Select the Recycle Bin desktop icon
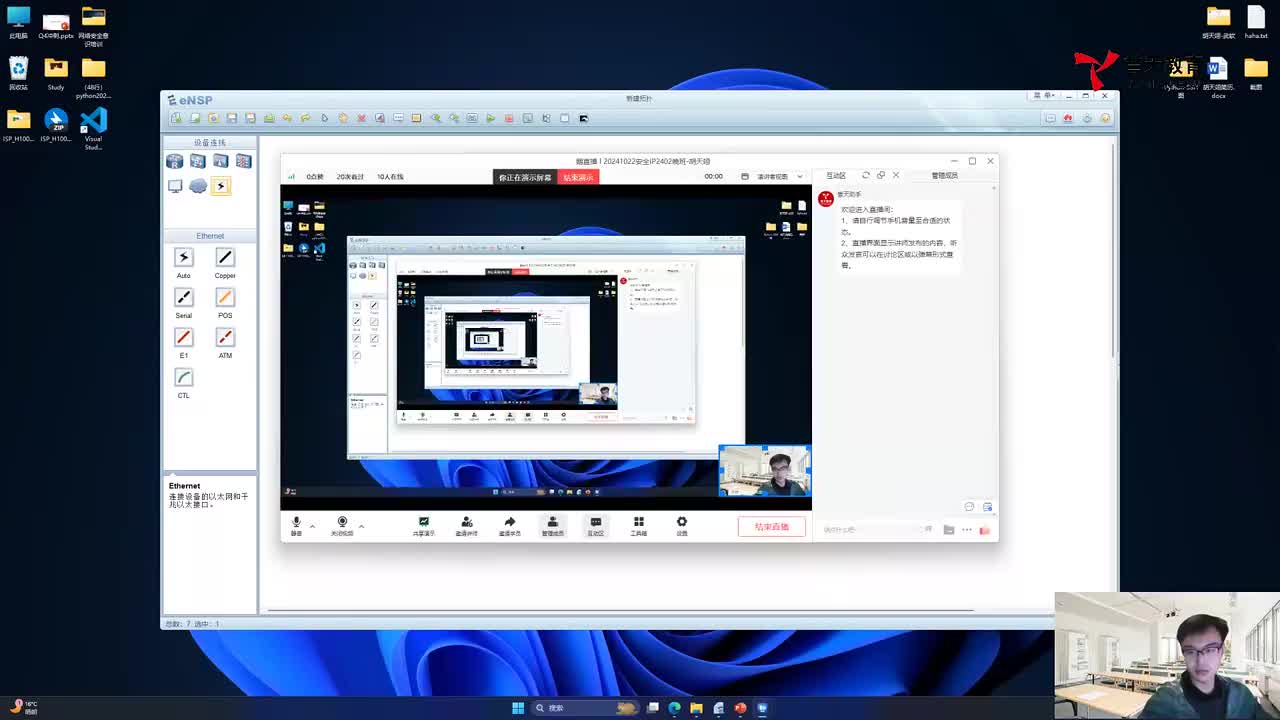This screenshot has width=1280, height=720. [18, 73]
